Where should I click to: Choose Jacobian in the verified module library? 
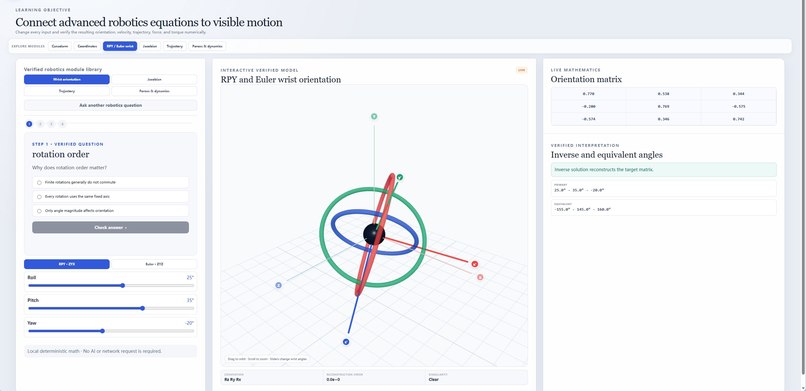tap(154, 80)
